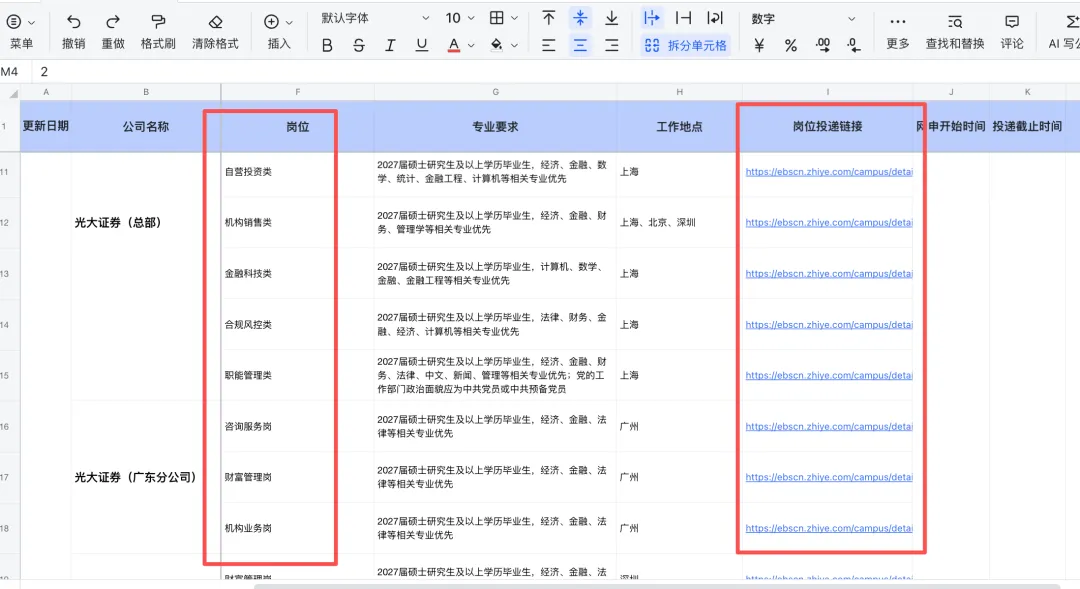Open the 数字 number format dropdown

[x=803, y=19]
